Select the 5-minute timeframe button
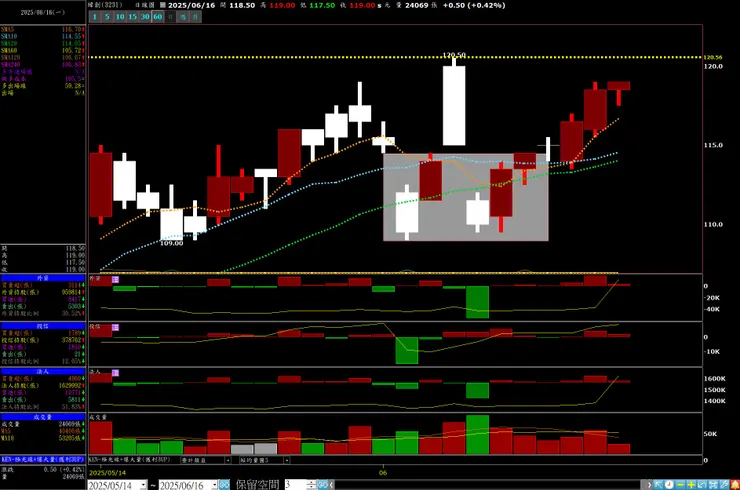 coord(107,17)
